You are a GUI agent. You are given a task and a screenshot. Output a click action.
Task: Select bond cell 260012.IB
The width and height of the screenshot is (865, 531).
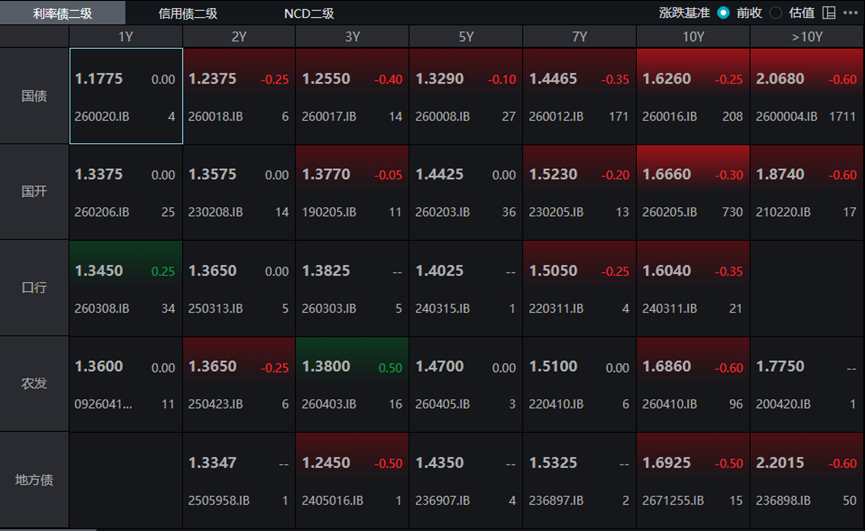[x=579, y=96]
